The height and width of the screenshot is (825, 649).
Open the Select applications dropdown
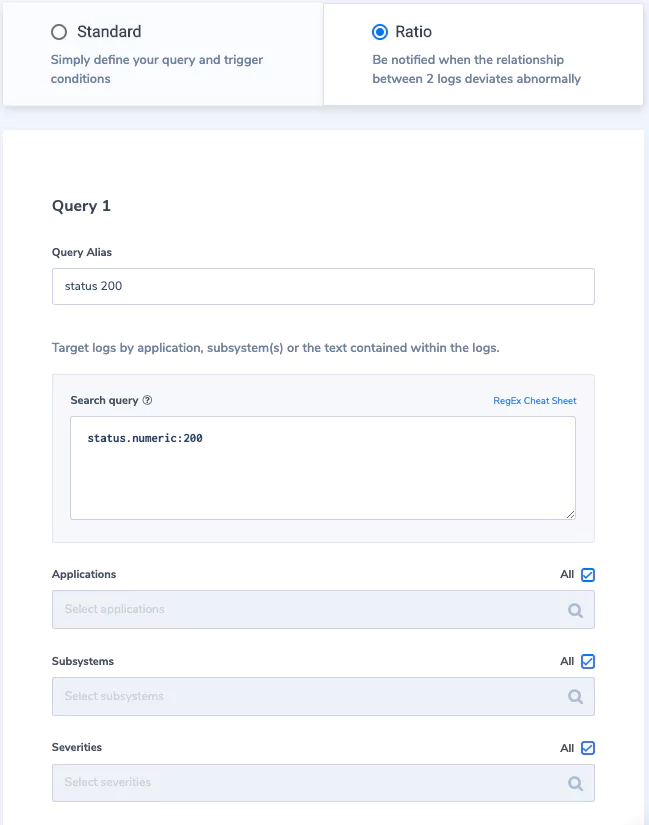point(323,609)
